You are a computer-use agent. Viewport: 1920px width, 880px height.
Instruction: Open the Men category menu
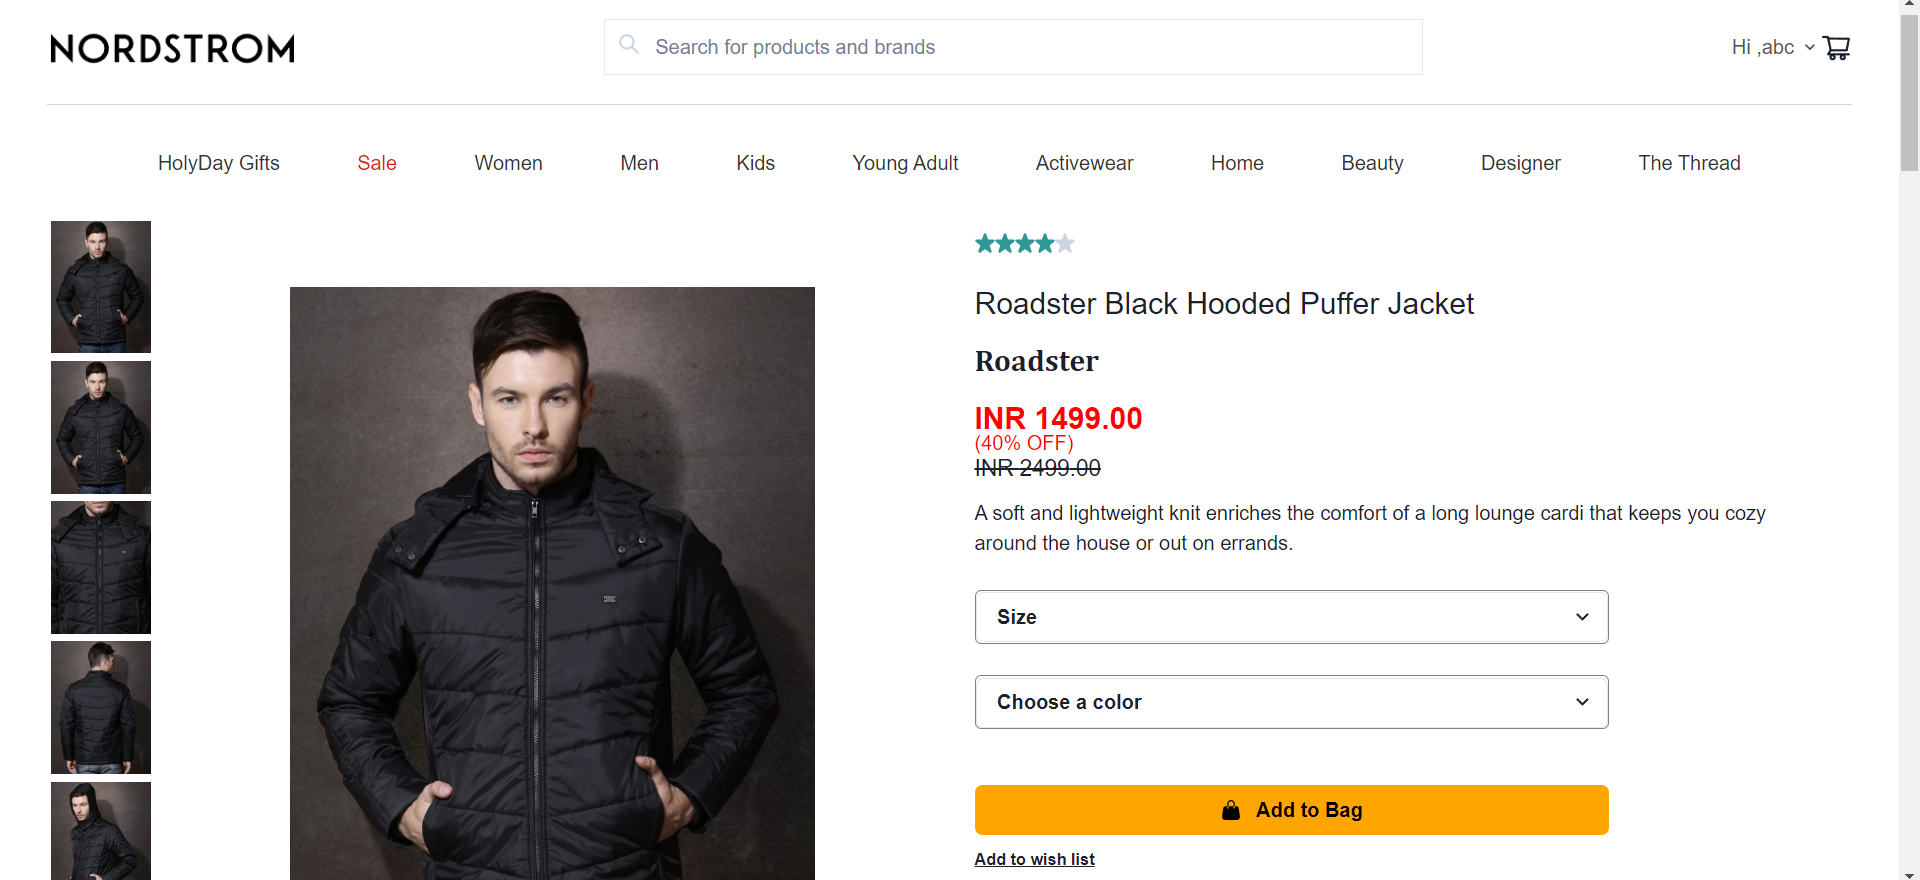tap(639, 163)
